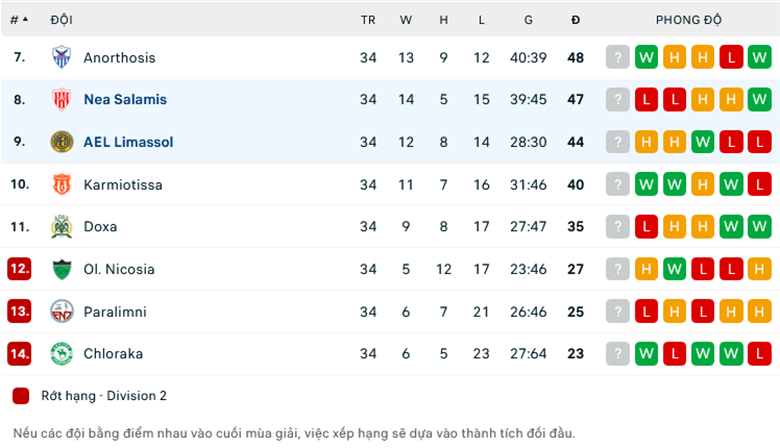Click the Chloraka club logo
780x448 pixels.
(x=62, y=353)
